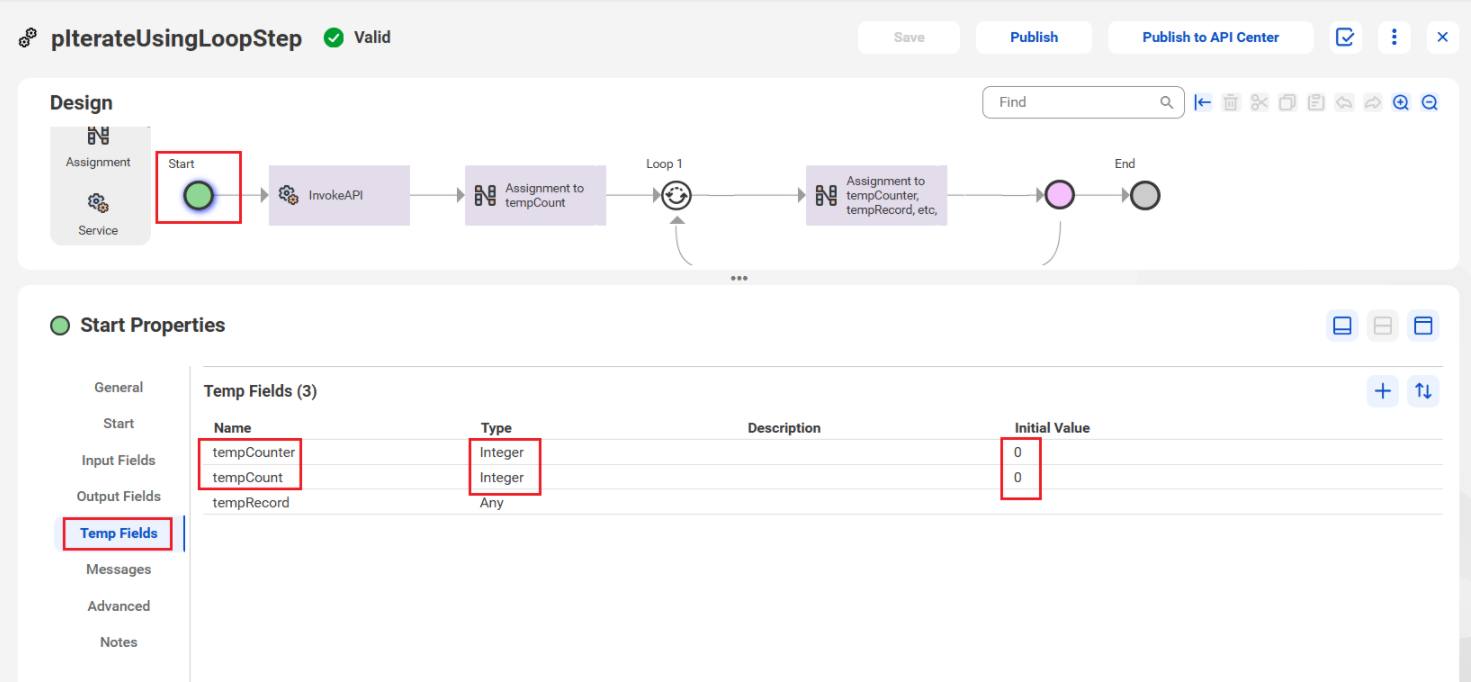Click the process gears icon beside title
This screenshot has height=682, width=1471.
pos(29,39)
